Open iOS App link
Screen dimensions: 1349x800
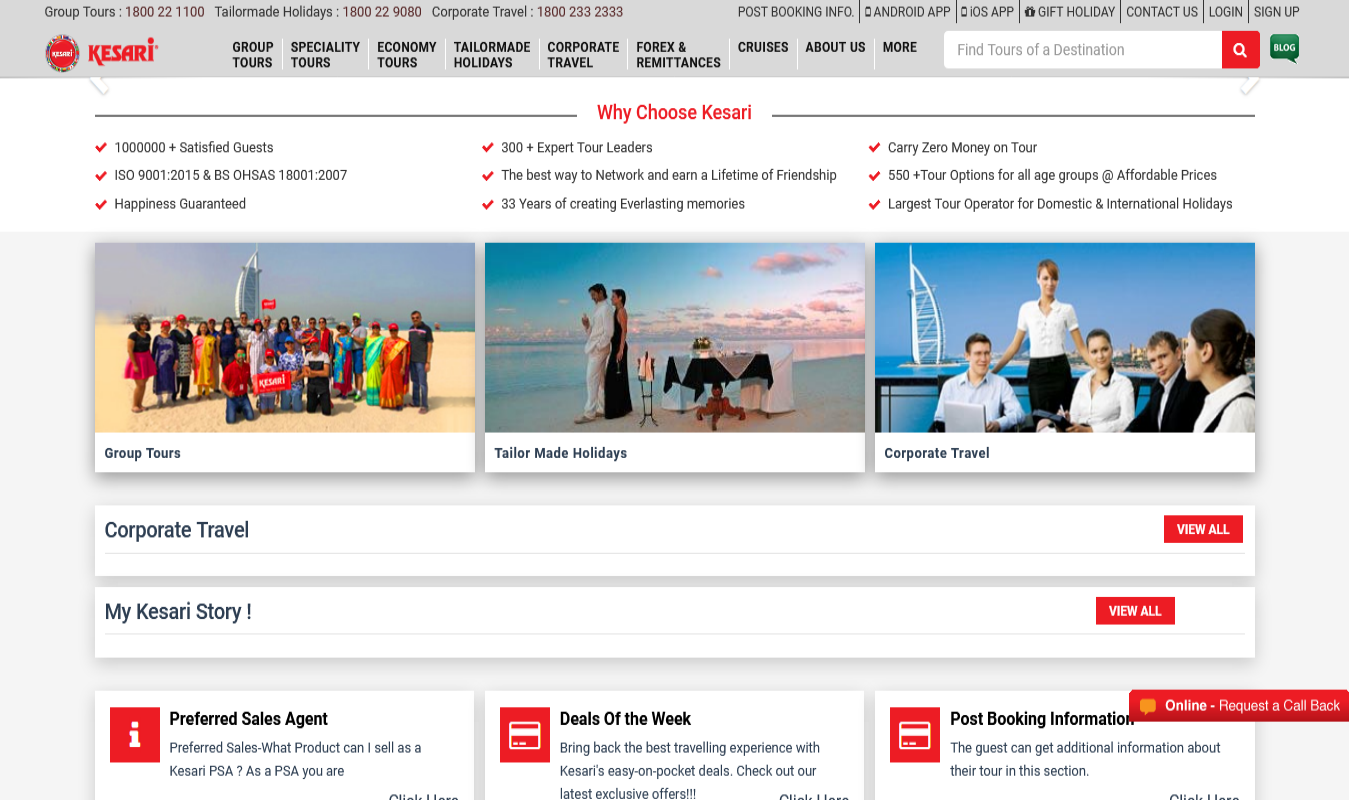click(988, 12)
